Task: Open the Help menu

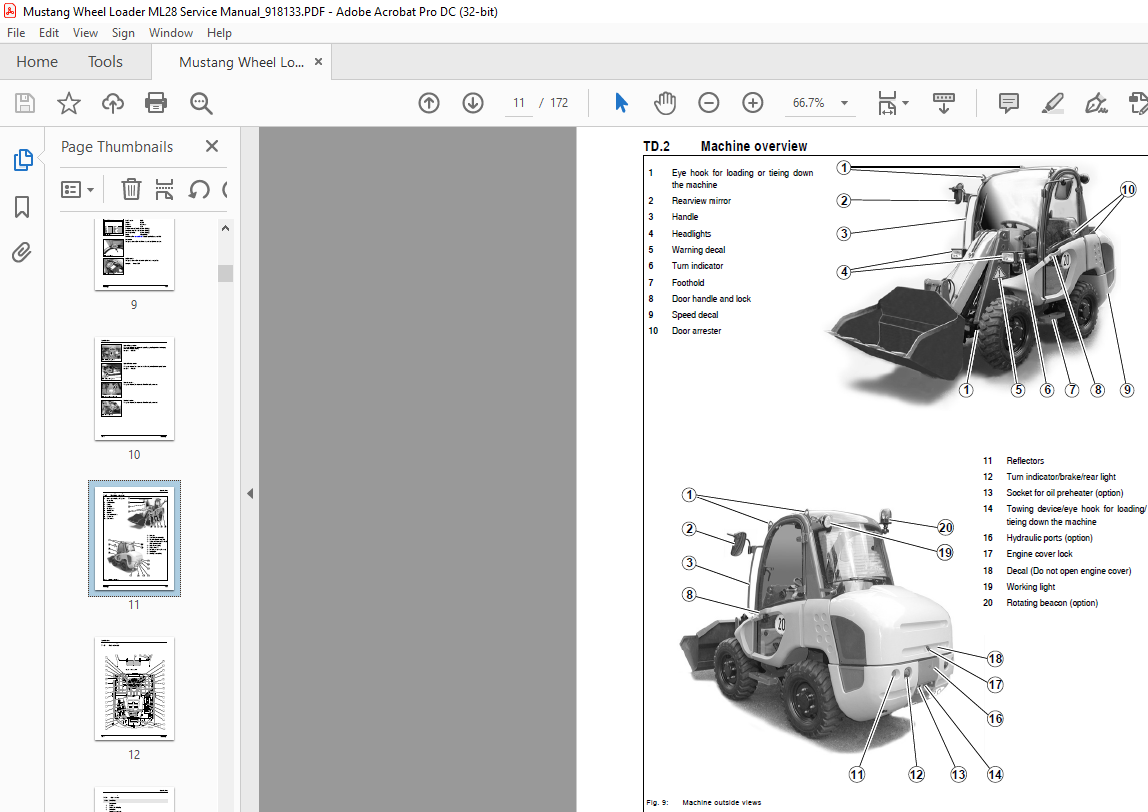Action: tap(219, 33)
